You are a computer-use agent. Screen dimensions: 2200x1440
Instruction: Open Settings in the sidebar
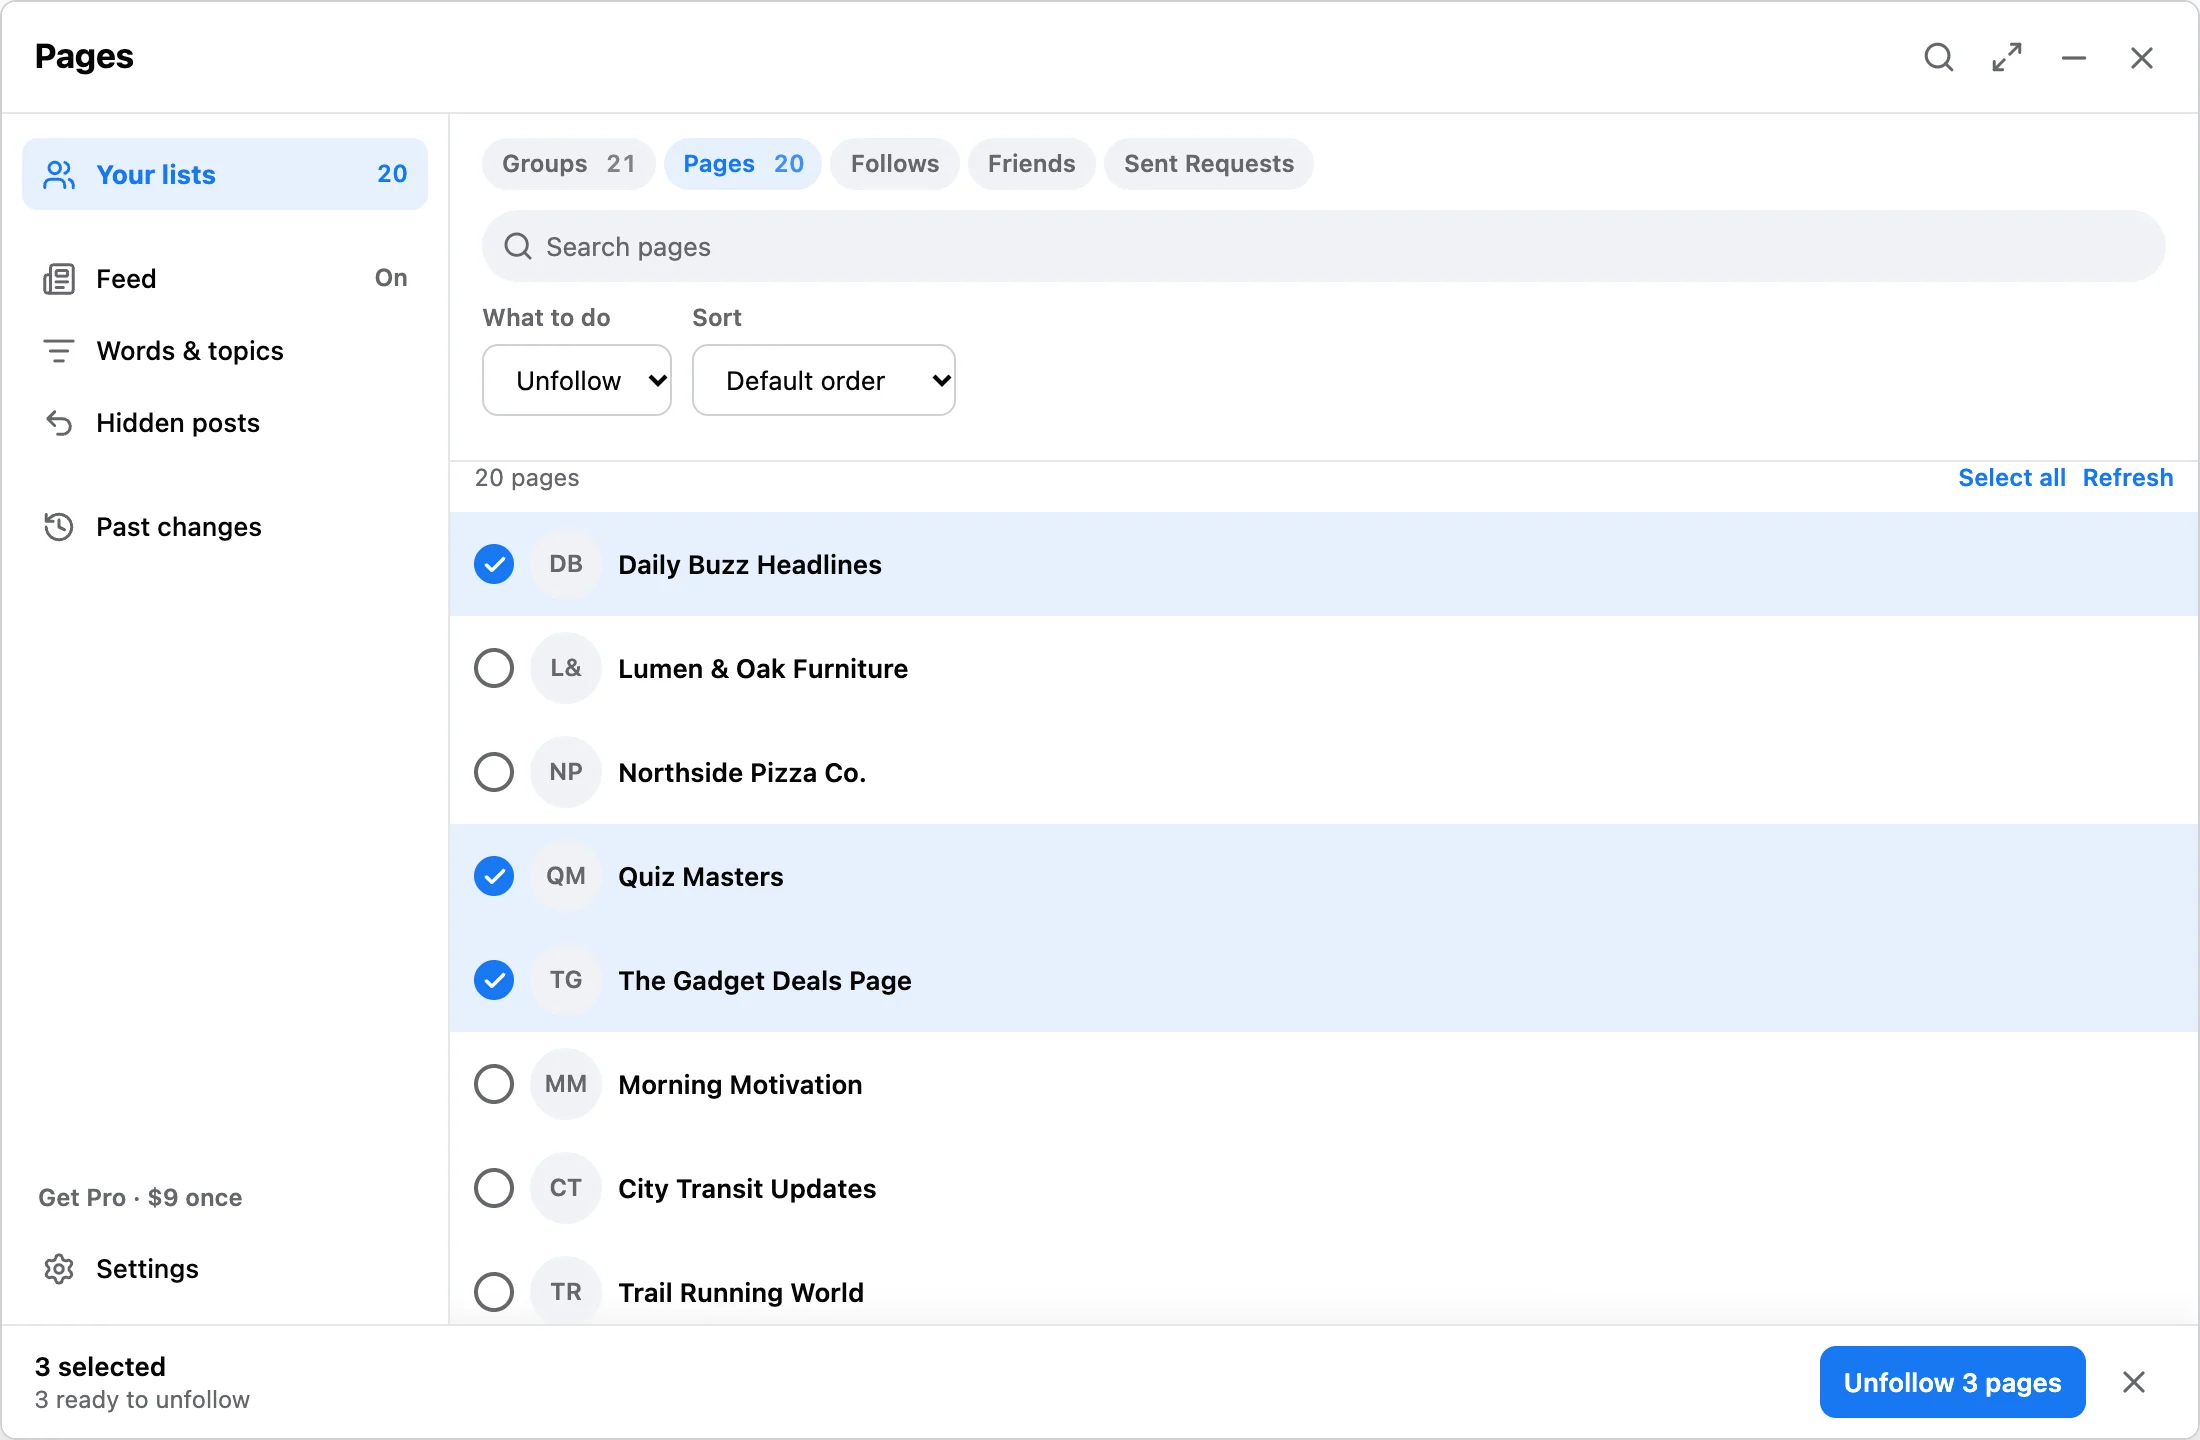coord(225,1269)
